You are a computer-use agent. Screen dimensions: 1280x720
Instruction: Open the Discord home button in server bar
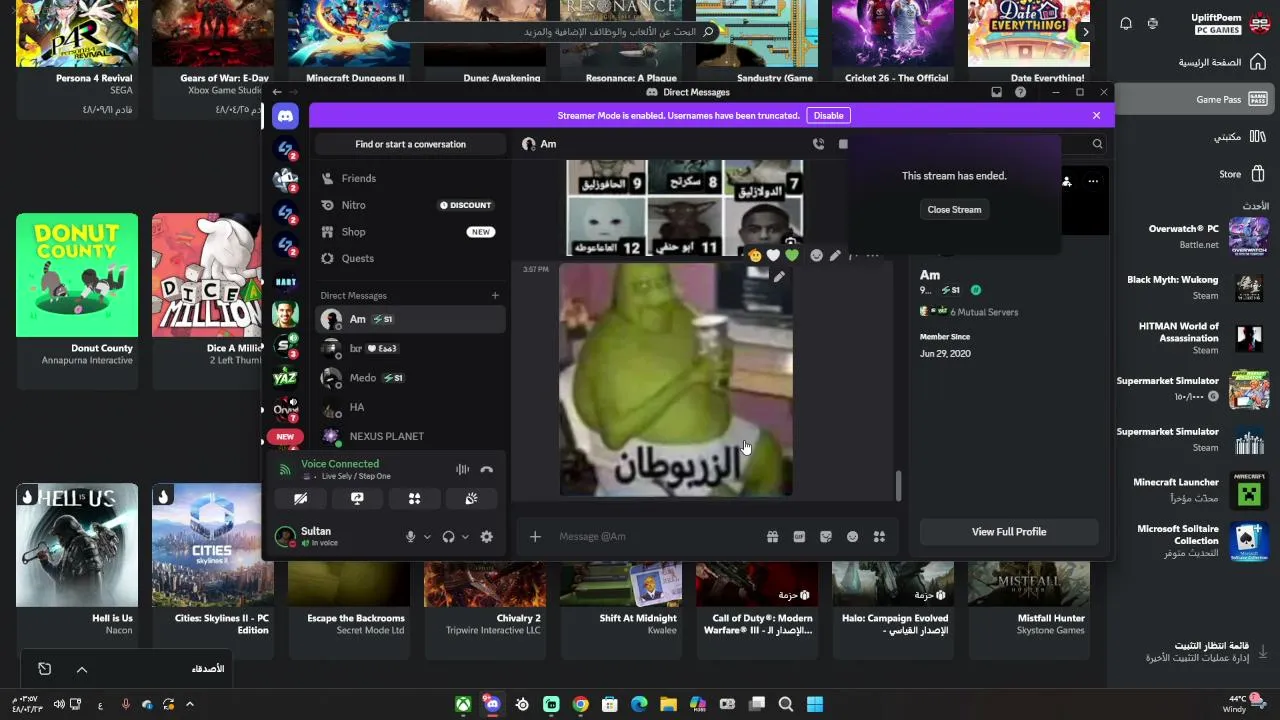point(285,117)
